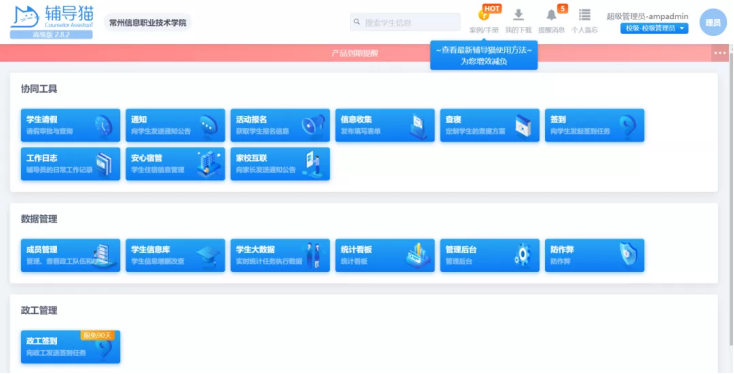Click the vertical page scrollbar
This screenshot has width=734, height=374.
pyautogui.click(x=731, y=197)
